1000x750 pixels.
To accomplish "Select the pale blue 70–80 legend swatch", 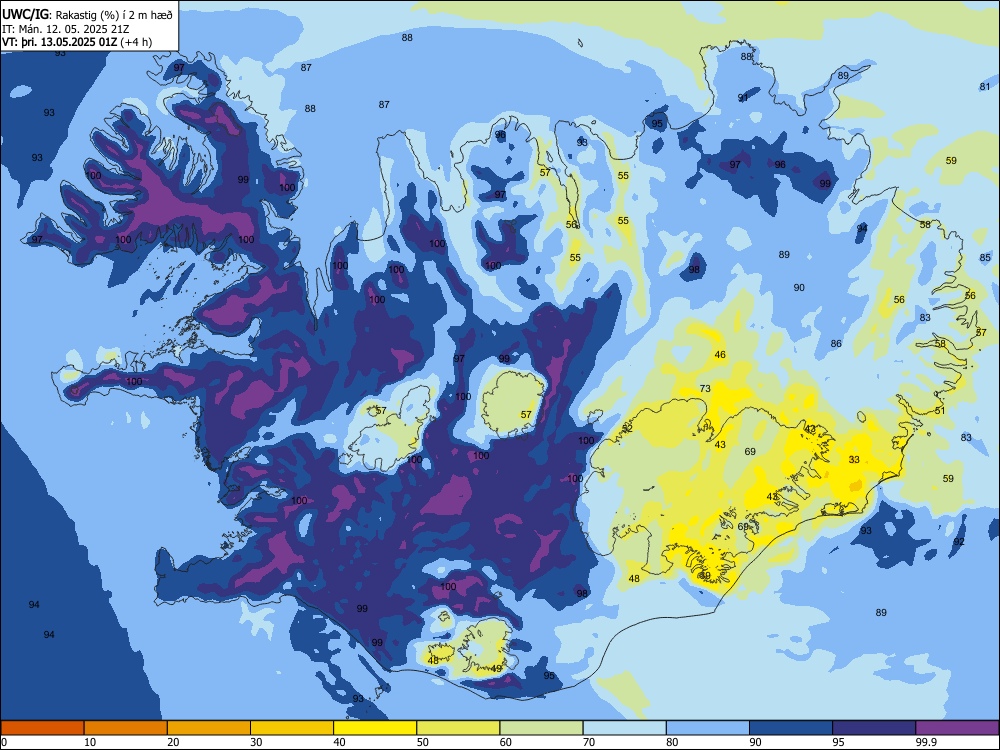I will pos(624,728).
